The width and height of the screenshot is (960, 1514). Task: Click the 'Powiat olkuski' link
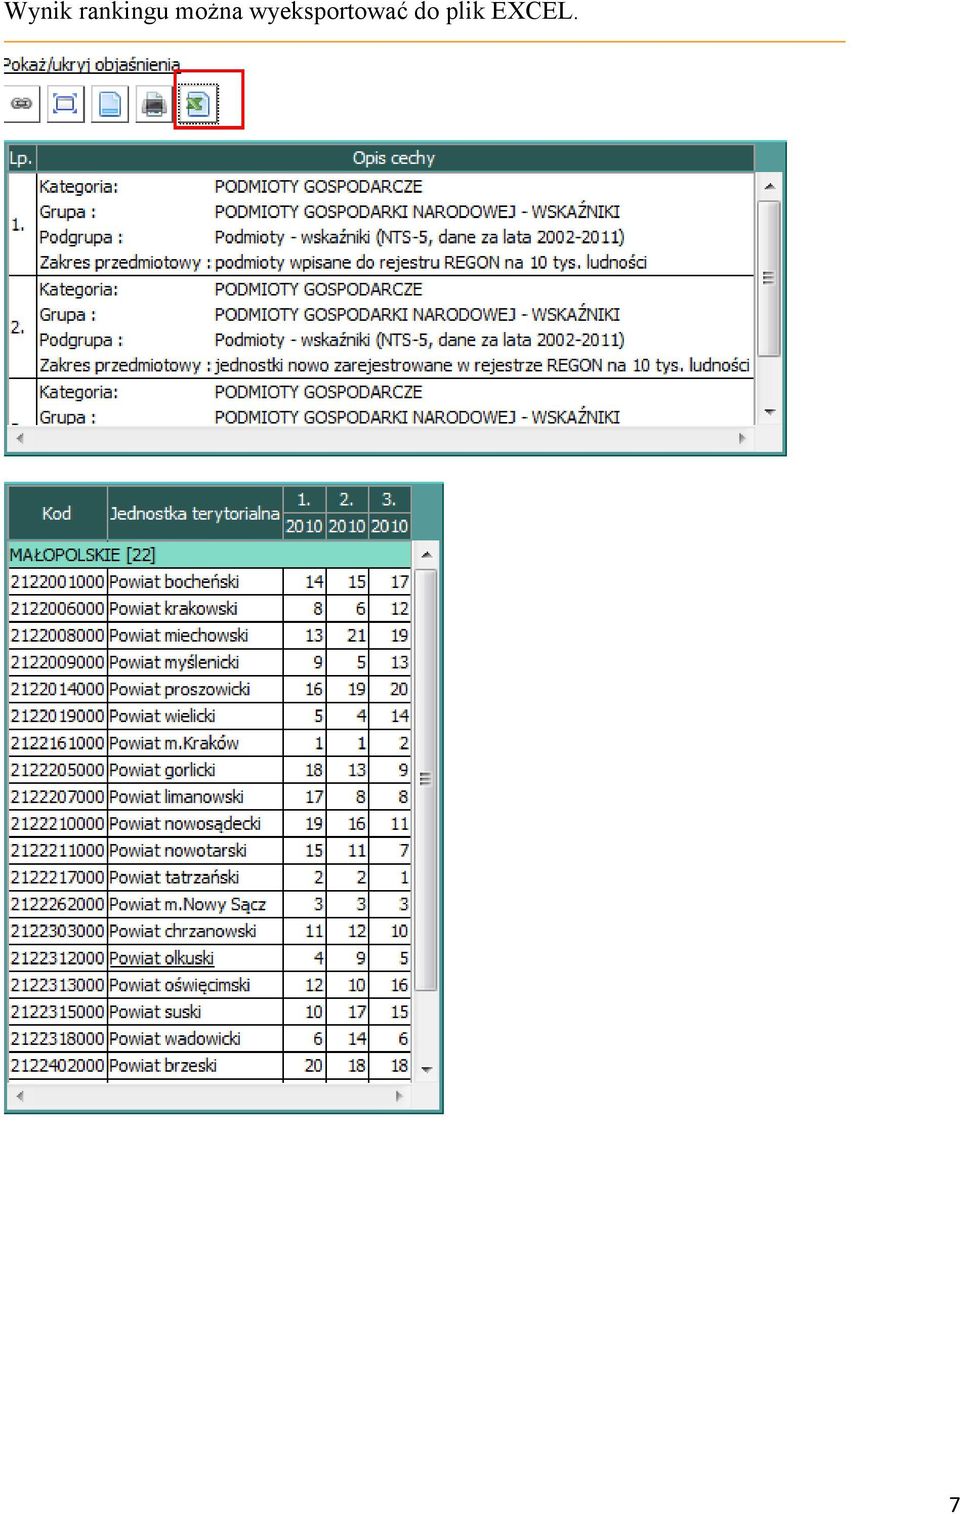pos(161,959)
